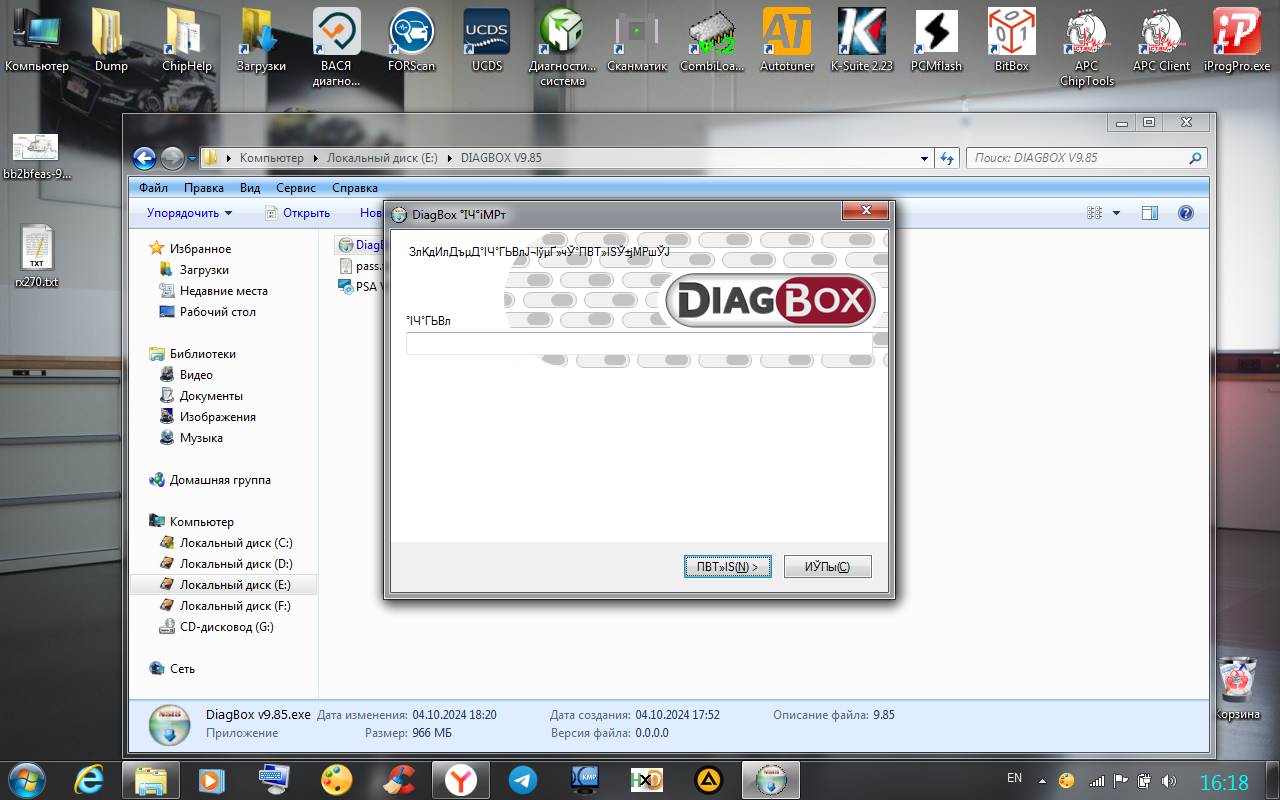Open Telegram from the taskbar
The height and width of the screenshot is (800, 1280).
(x=522, y=779)
